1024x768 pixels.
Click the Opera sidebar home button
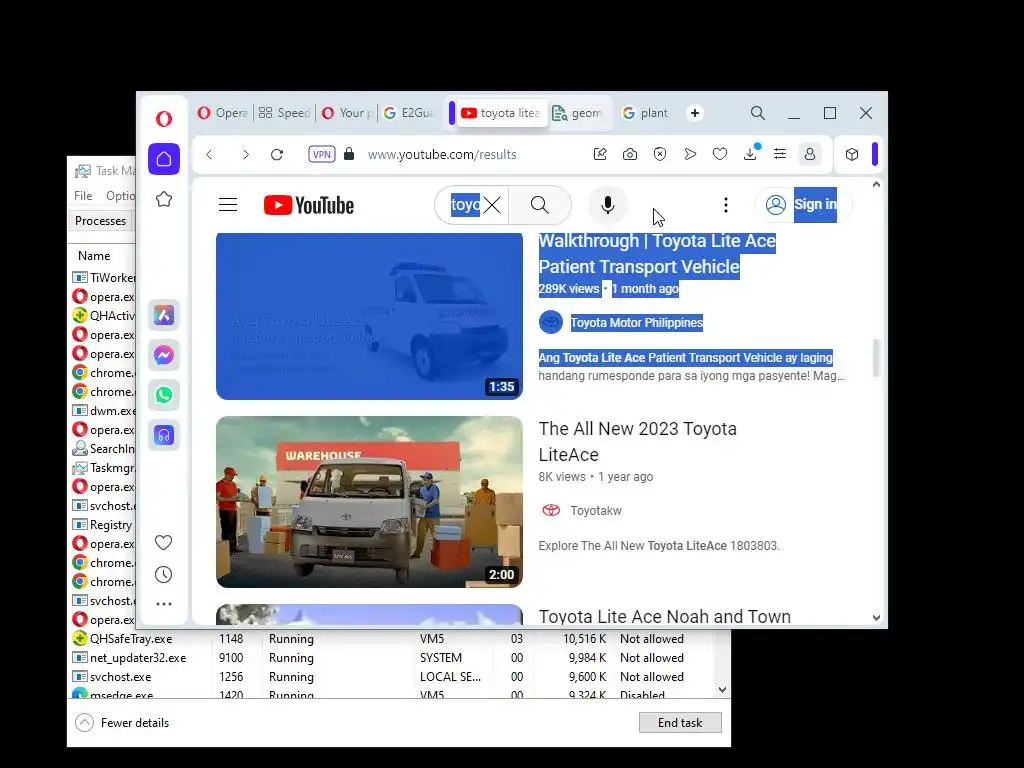(164, 159)
